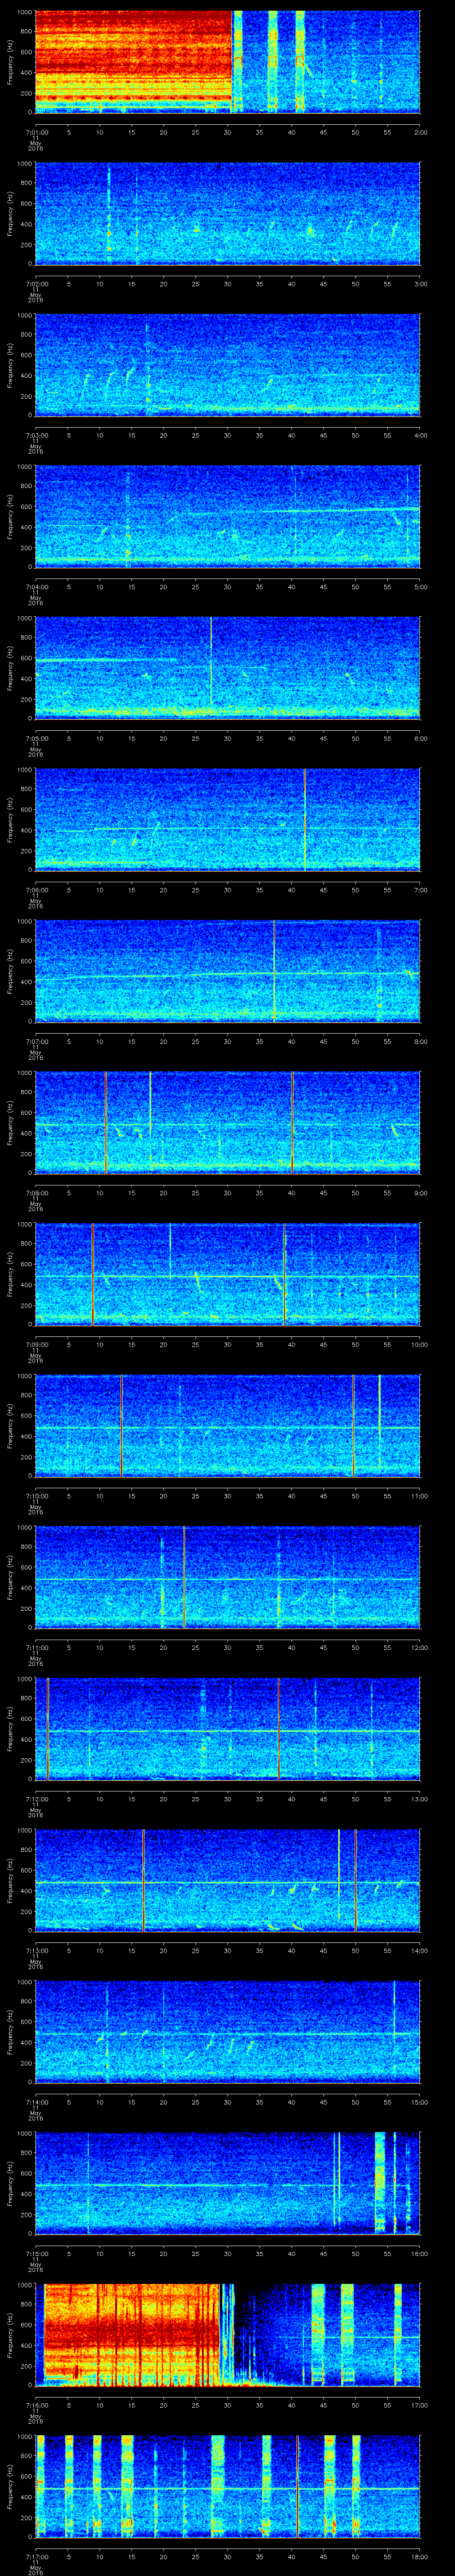Click the spectrogram panel starting at 7:09:00
455x2576 pixels.
coord(227,1274)
